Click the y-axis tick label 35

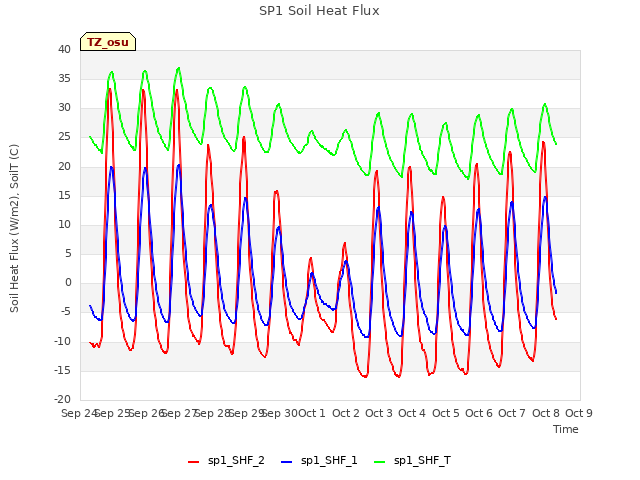[64, 78]
